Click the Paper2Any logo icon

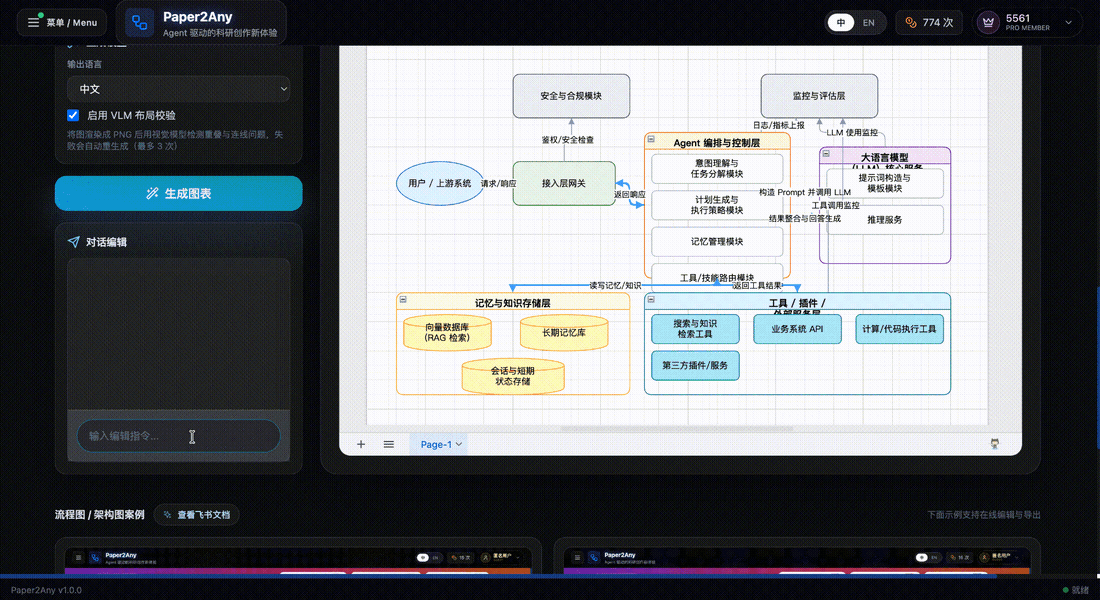pos(141,22)
